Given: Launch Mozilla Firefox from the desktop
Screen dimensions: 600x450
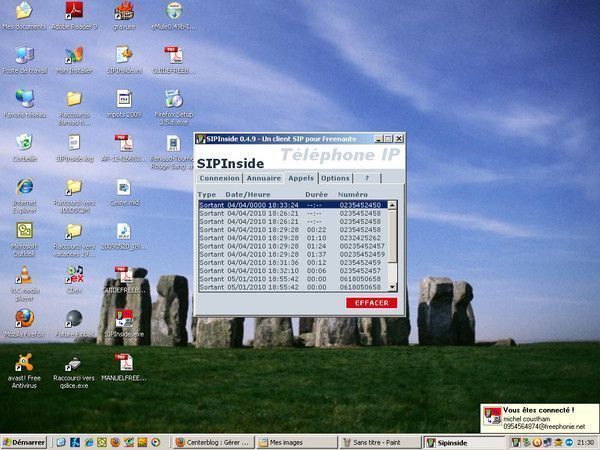Looking at the screenshot, I should 24,319.
